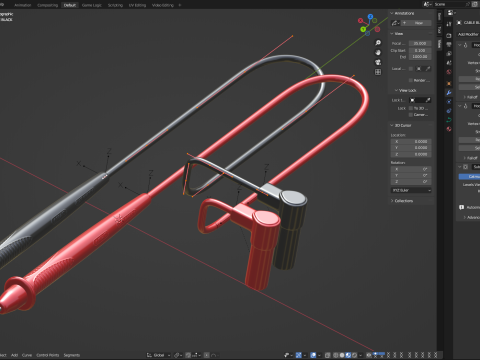Open the Output properties tab icon
This screenshot has width=480, height=360.
(449, 44)
